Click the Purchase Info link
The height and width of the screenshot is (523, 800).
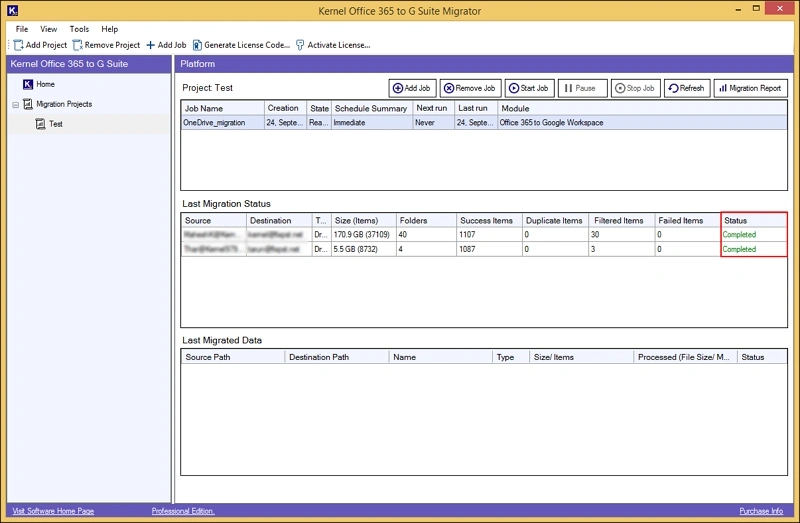(x=761, y=511)
